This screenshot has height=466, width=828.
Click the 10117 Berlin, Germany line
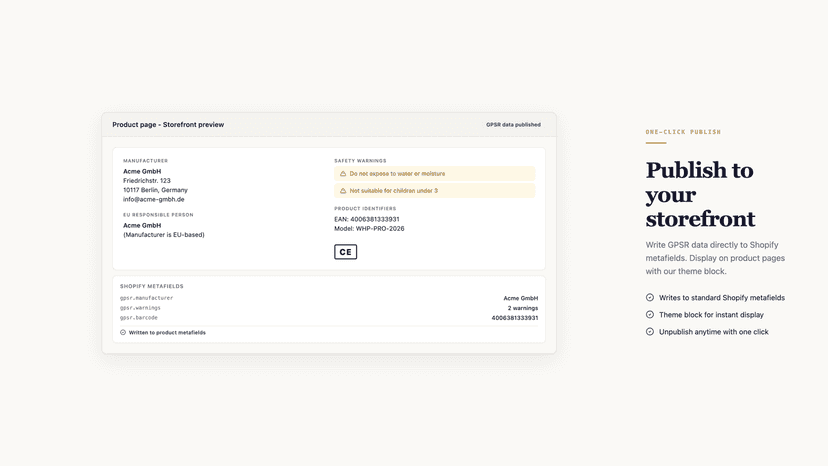click(155, 190)
